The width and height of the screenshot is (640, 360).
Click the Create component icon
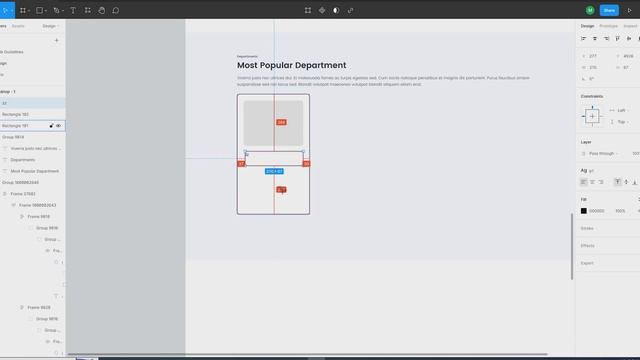(x=322, y=10)
